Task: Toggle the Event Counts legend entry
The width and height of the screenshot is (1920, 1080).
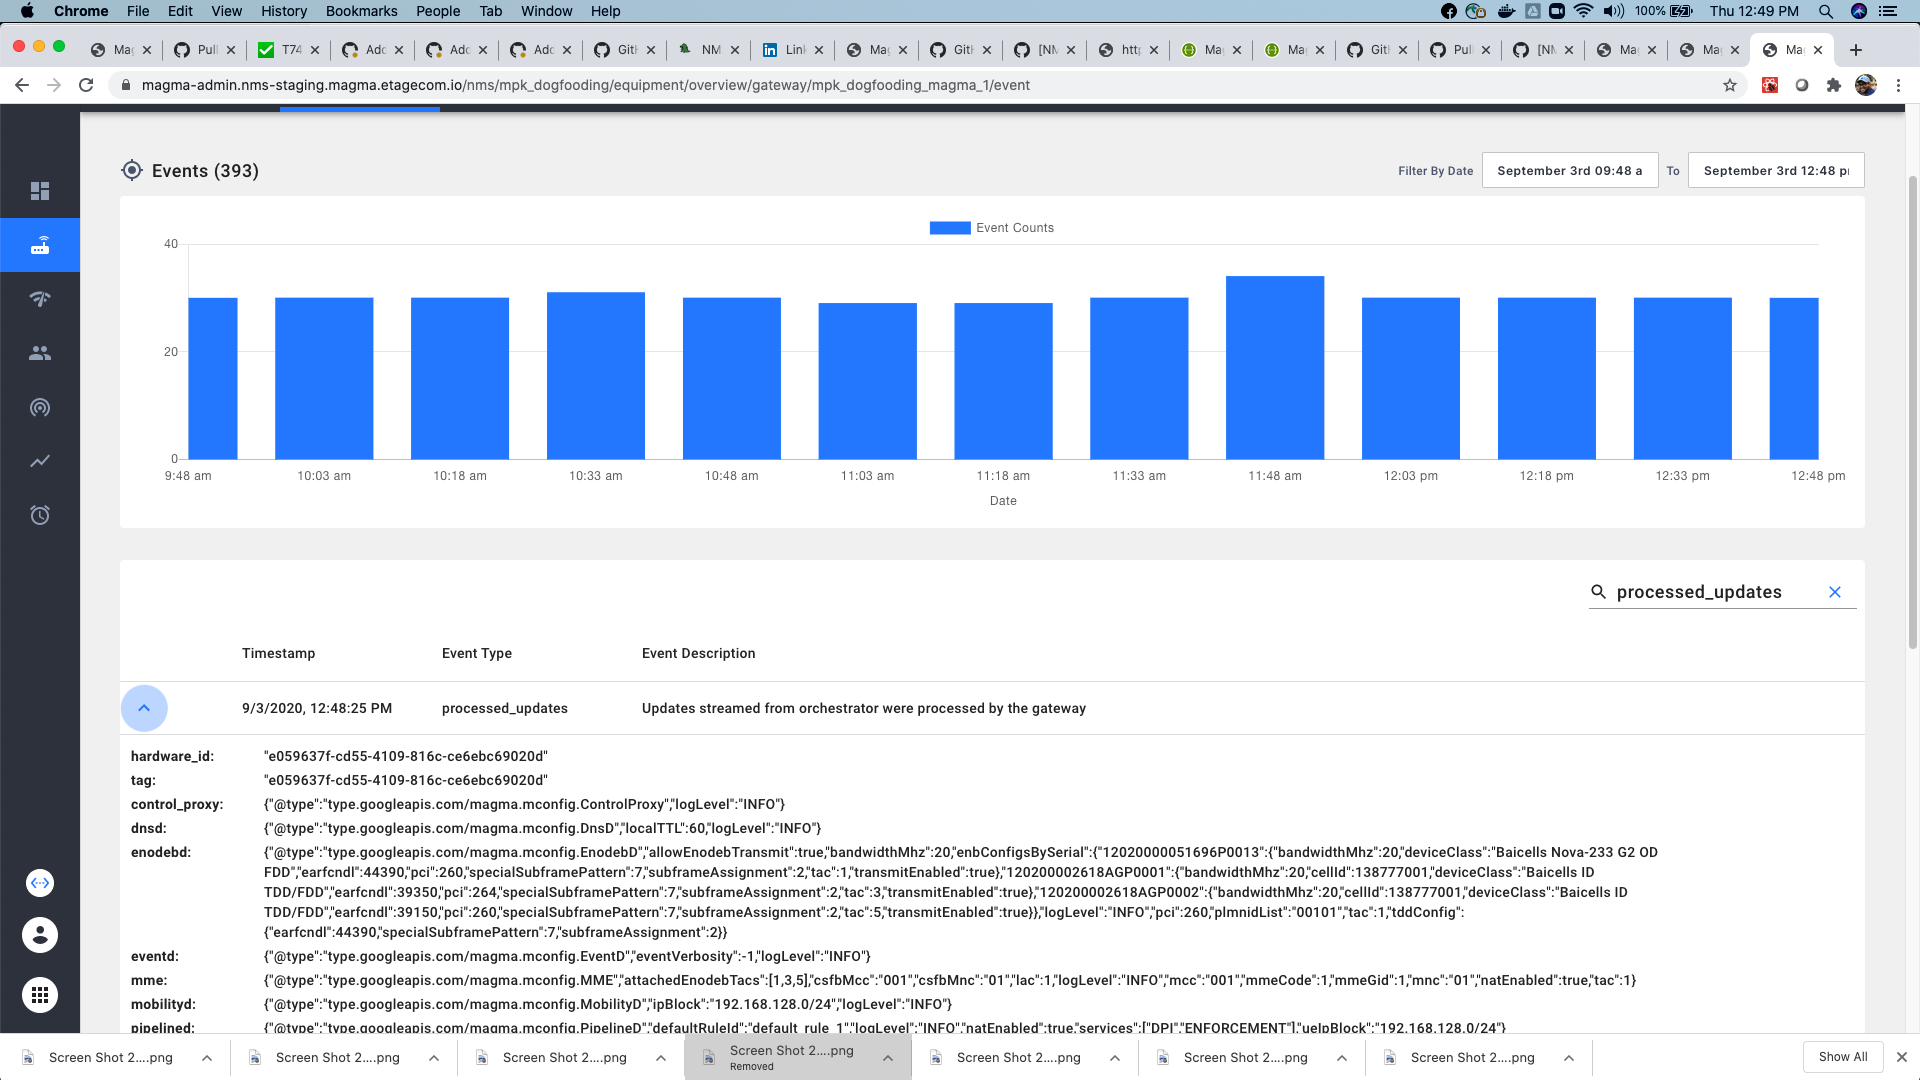Action: click(991, 227)
